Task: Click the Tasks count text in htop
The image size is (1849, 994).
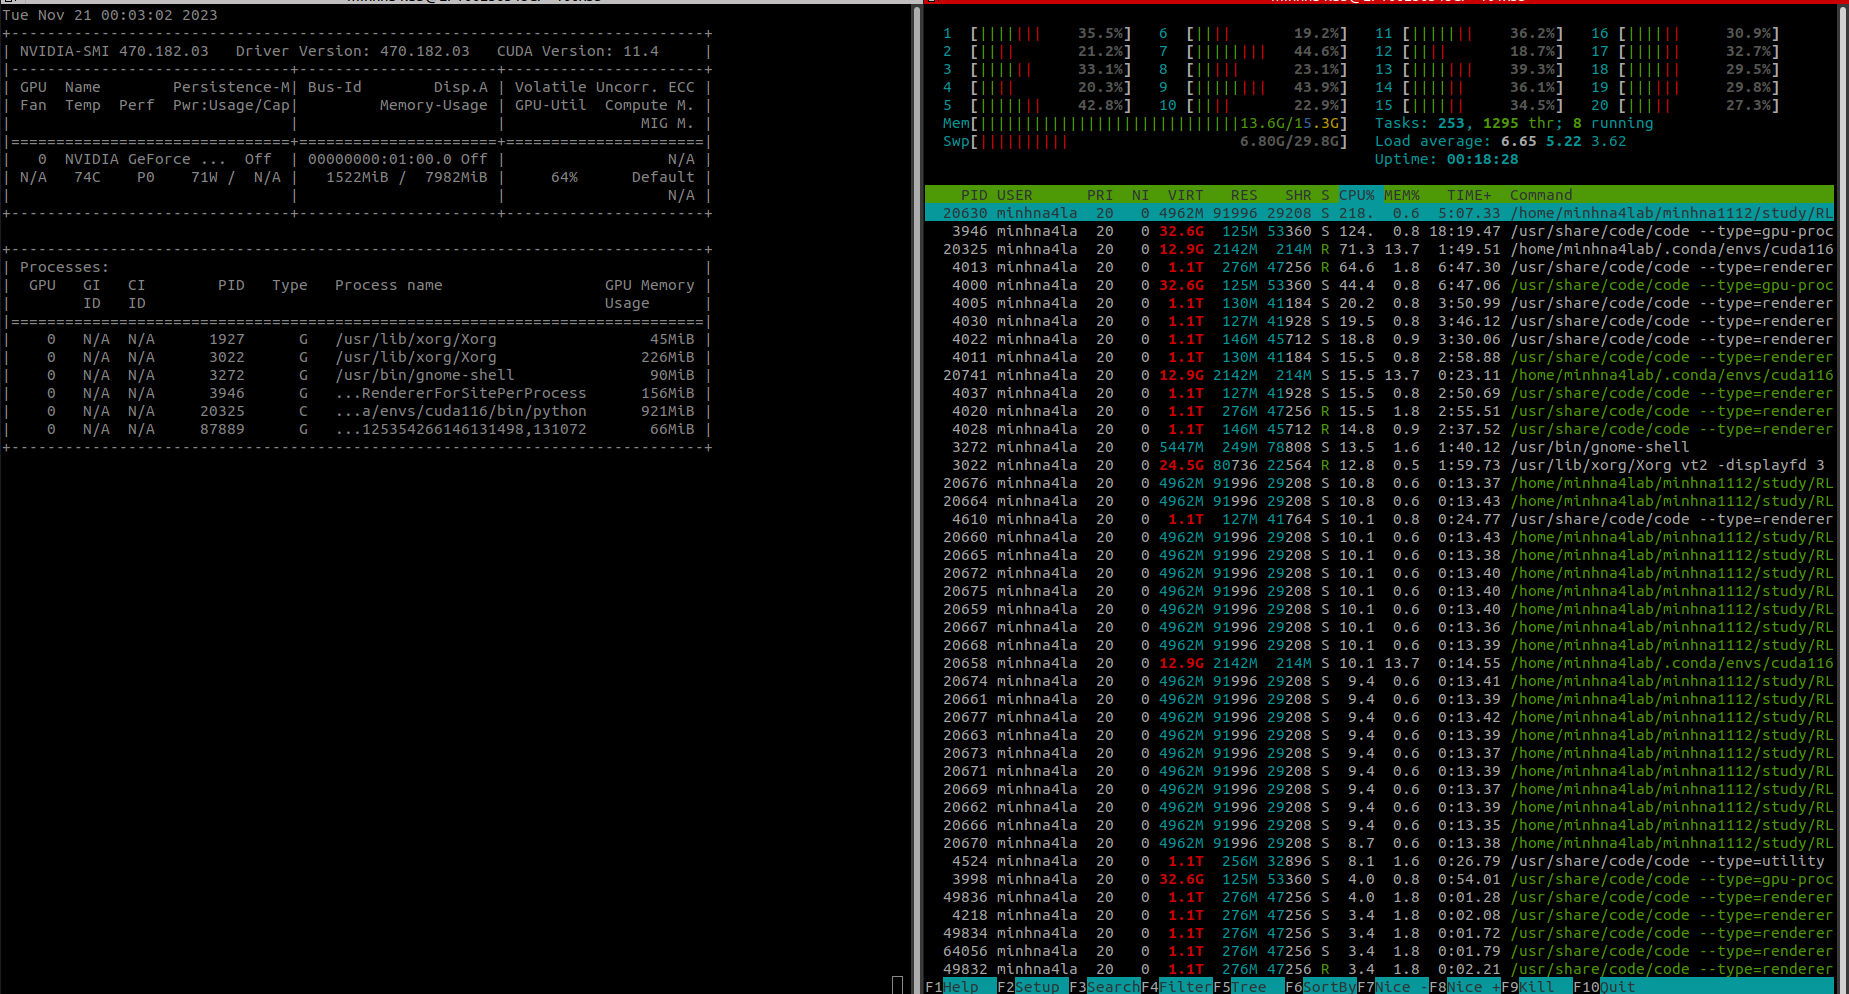Action: [1514, 123]
